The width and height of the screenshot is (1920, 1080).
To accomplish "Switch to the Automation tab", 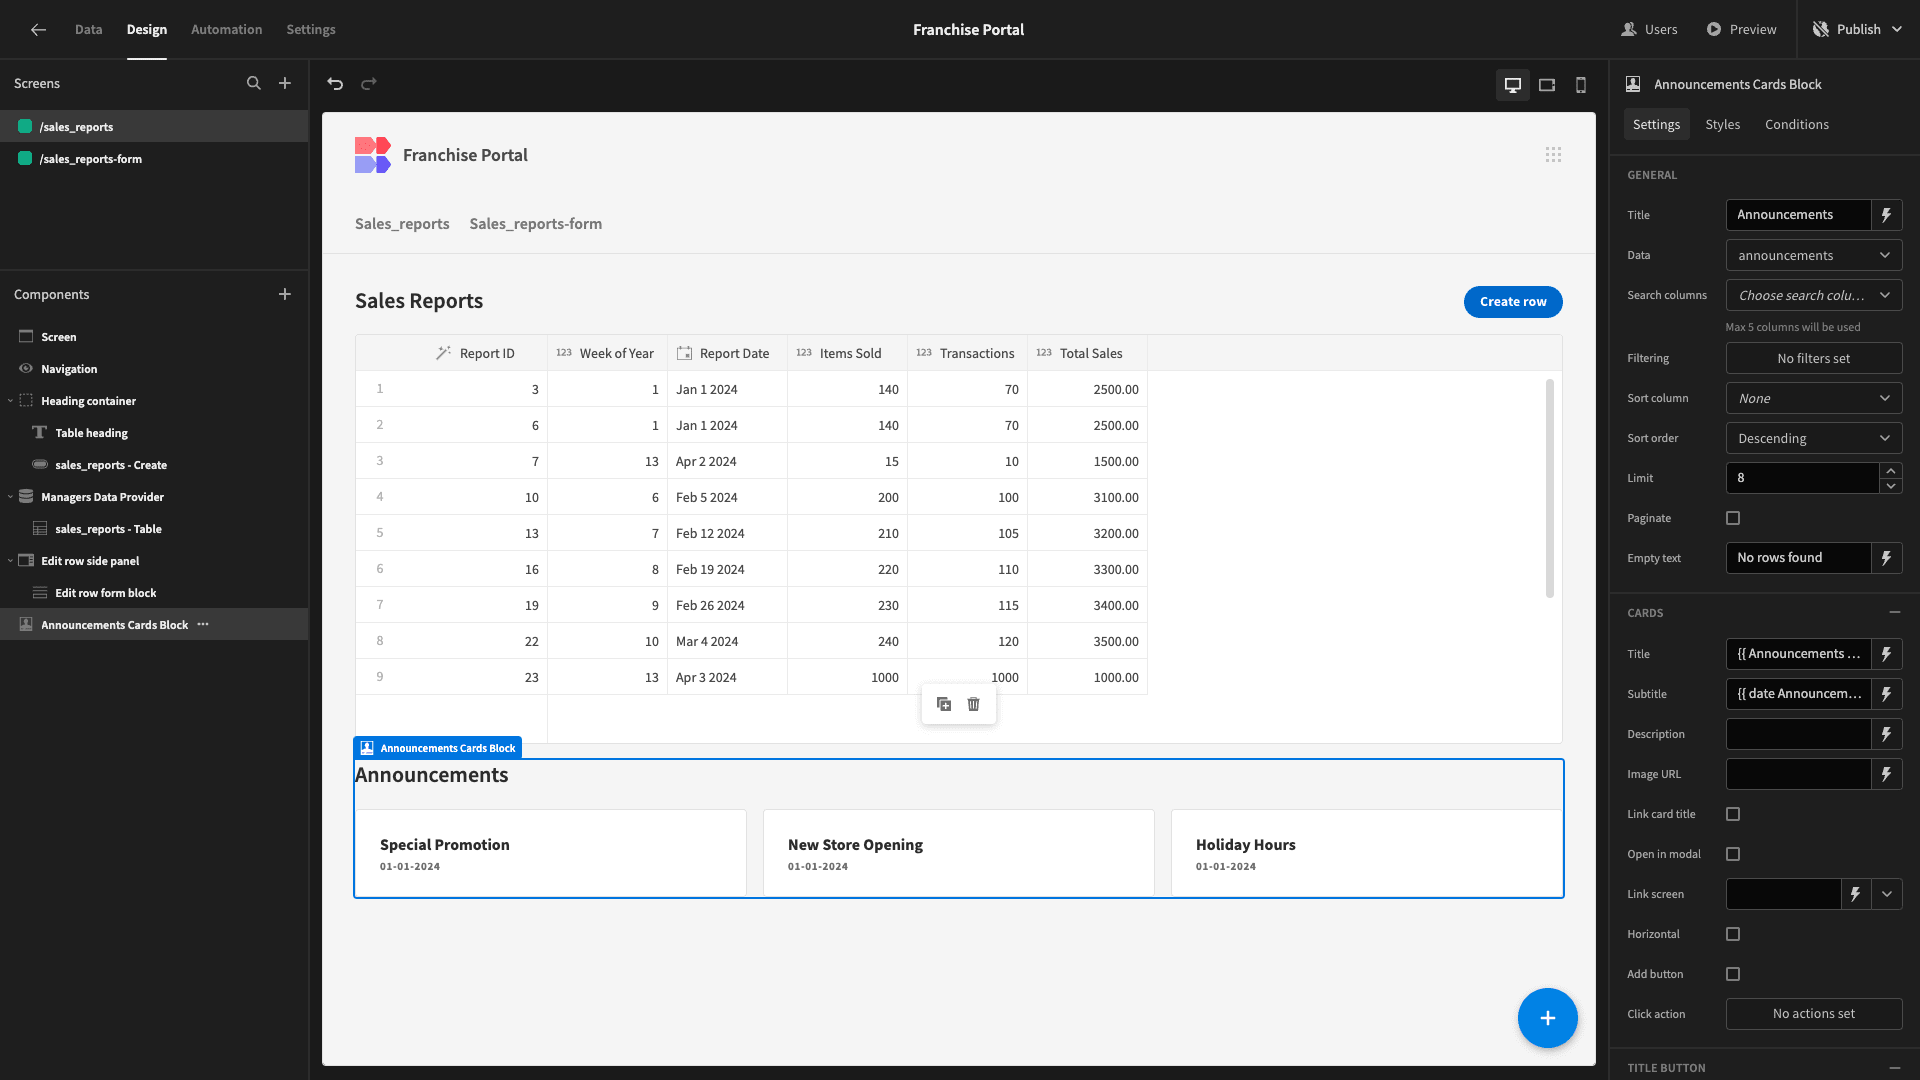I will coord(226,30).
